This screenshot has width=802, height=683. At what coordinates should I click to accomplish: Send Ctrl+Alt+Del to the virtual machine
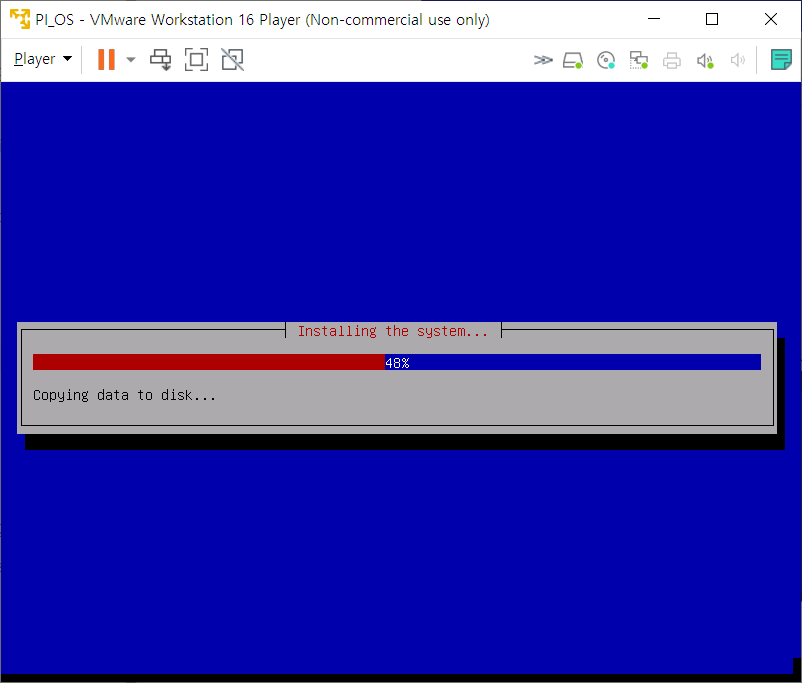[161, 59]
